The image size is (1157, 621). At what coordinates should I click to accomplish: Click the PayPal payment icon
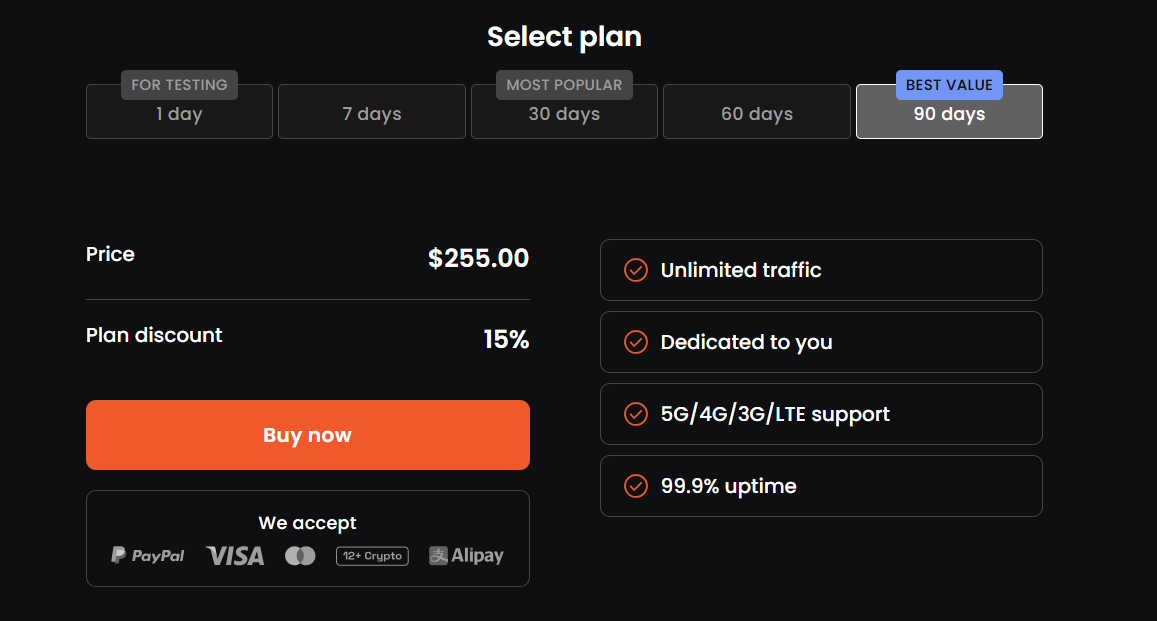[148, 555]
